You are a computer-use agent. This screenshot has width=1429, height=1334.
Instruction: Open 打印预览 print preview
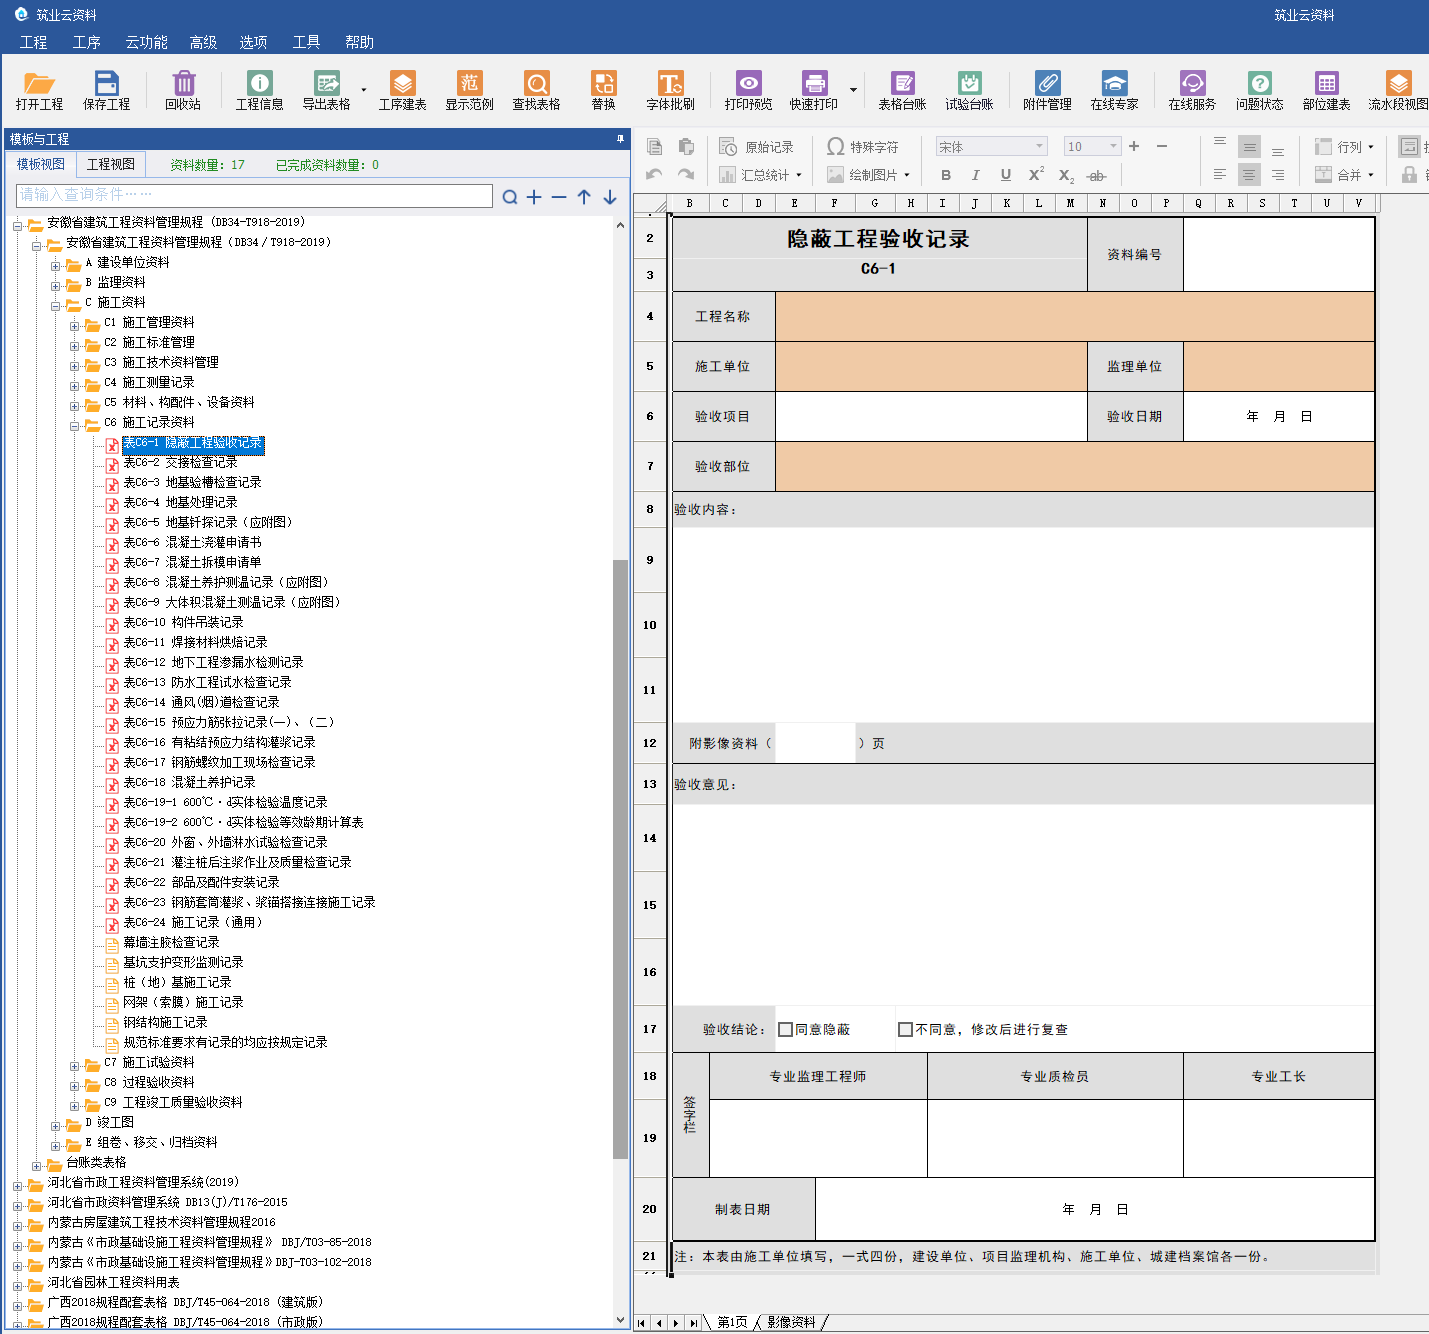tap(748, 90)
